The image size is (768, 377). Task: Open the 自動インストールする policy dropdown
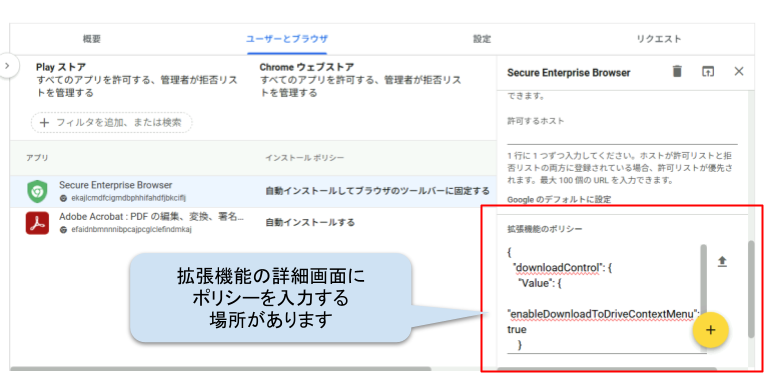coord(310,222)
